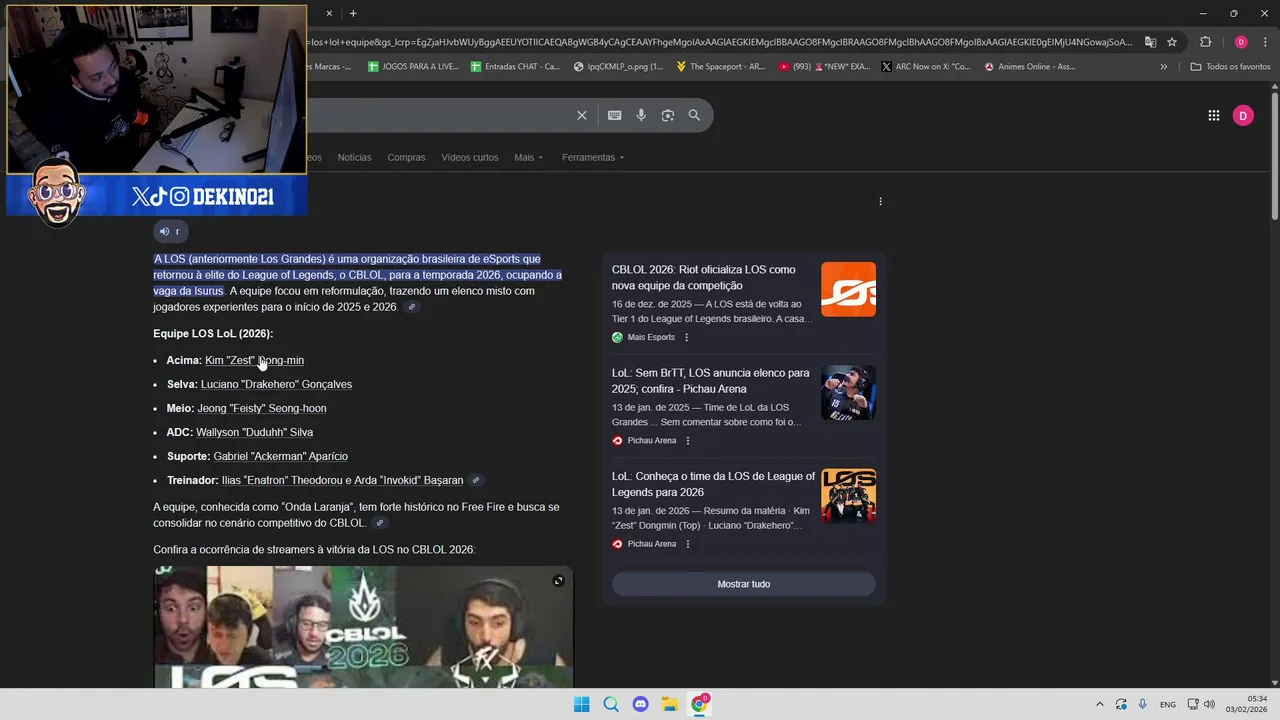Expand the 'Ferramentas' tools dropdown
The width and height of the screenshot is (1280, 720).
(x=593, y=157)
